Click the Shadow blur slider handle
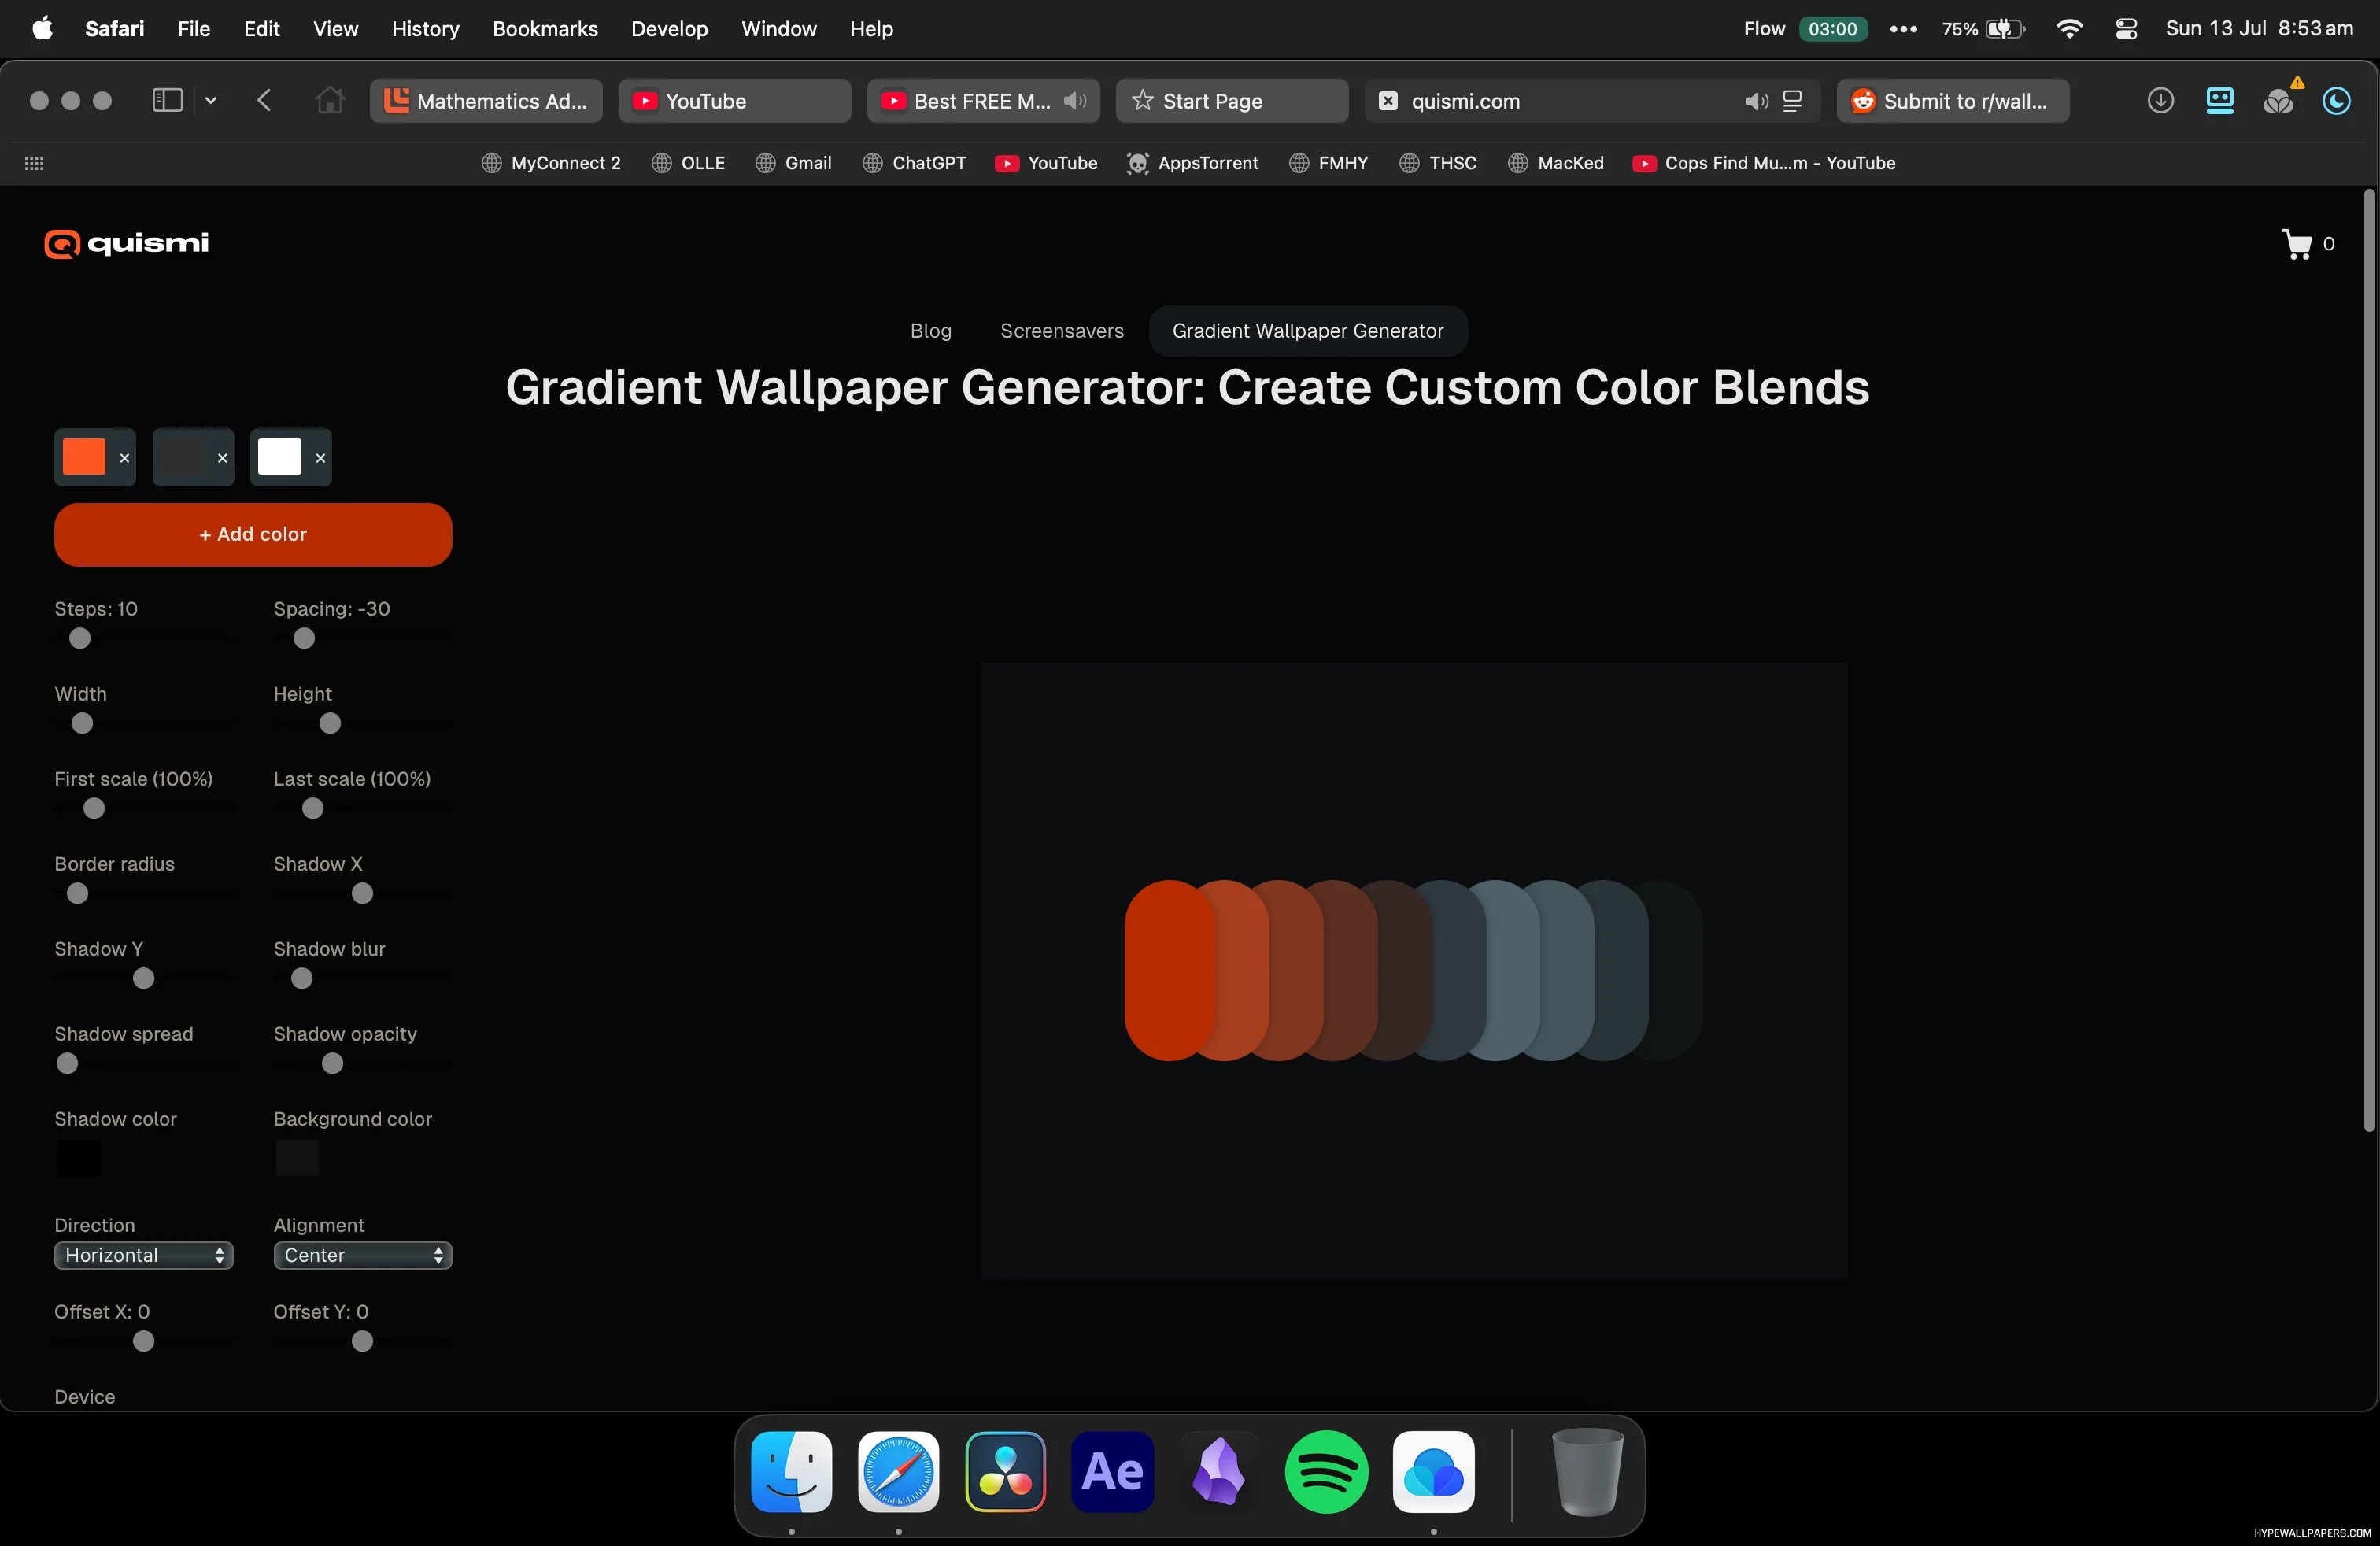 point(301,978)
